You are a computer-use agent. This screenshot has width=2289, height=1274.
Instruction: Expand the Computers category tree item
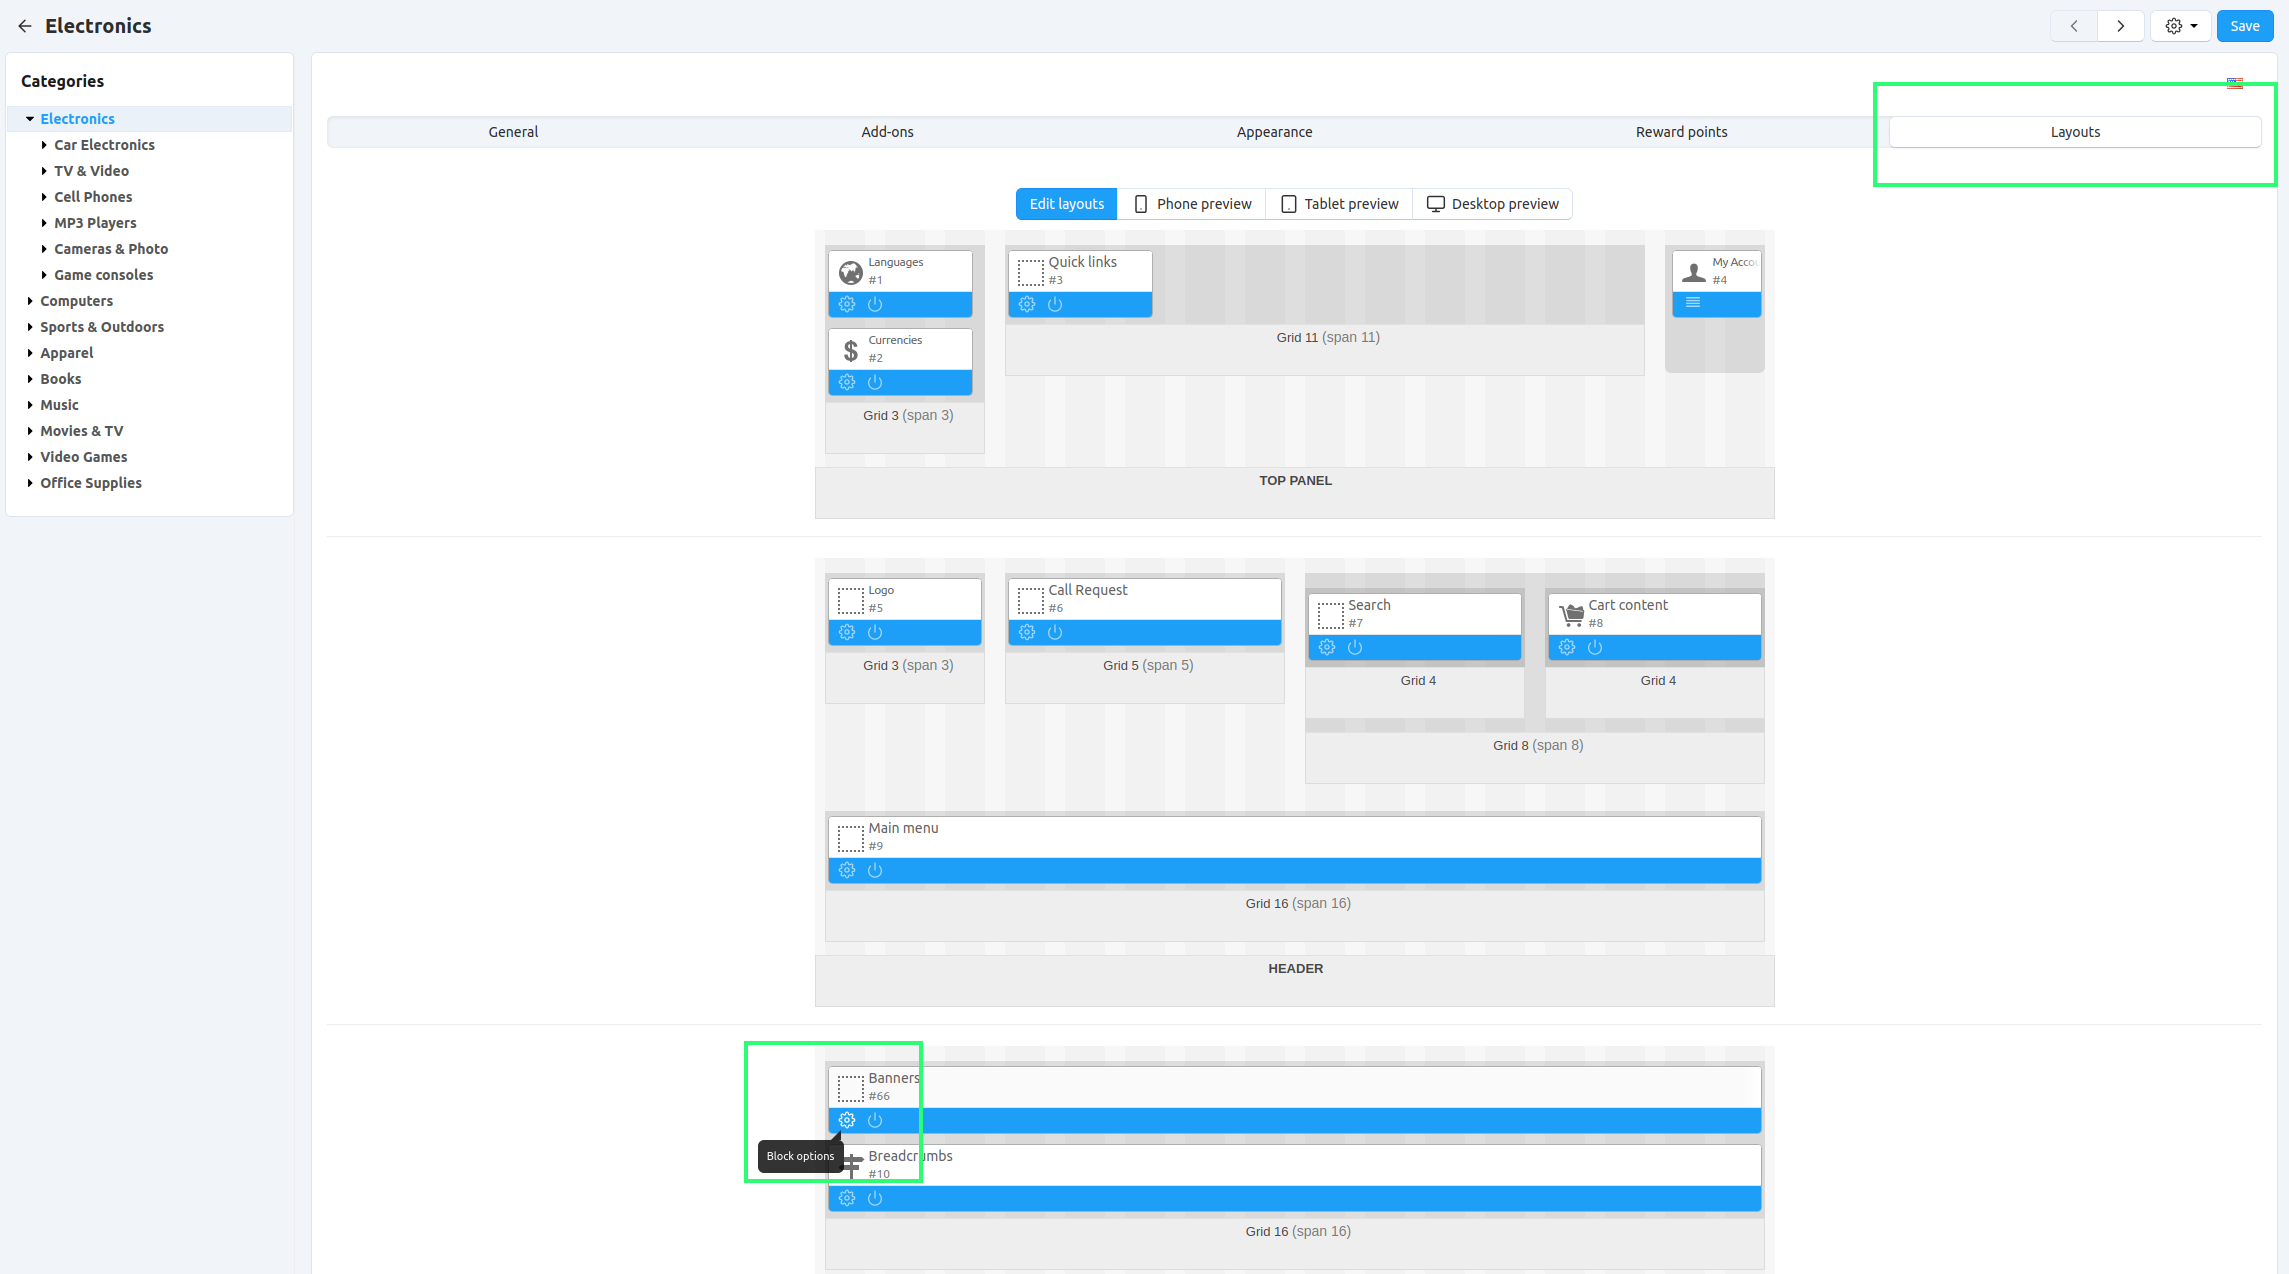(x=30, y=301)
